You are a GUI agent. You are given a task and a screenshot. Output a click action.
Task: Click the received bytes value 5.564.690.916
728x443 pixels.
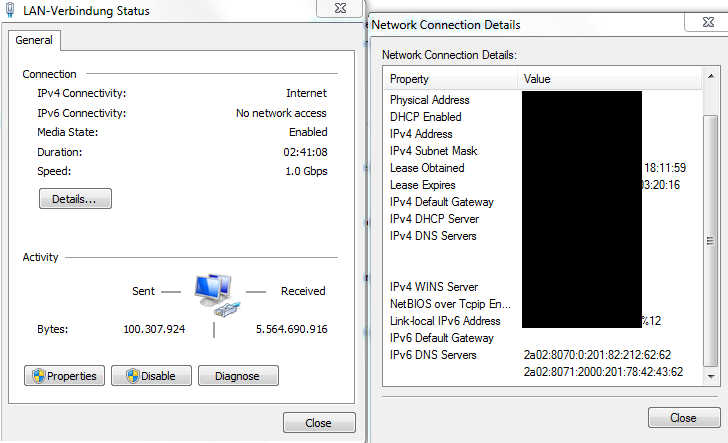292,329
